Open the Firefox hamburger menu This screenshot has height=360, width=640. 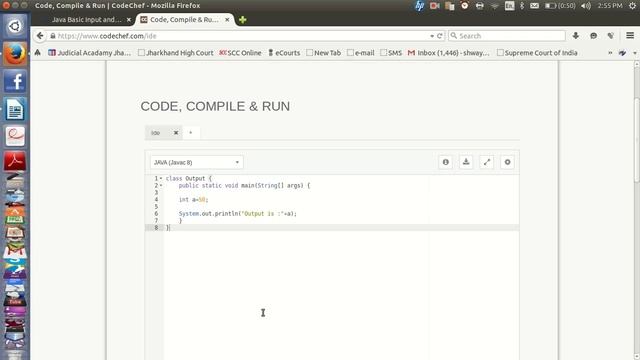coord(630,36)
